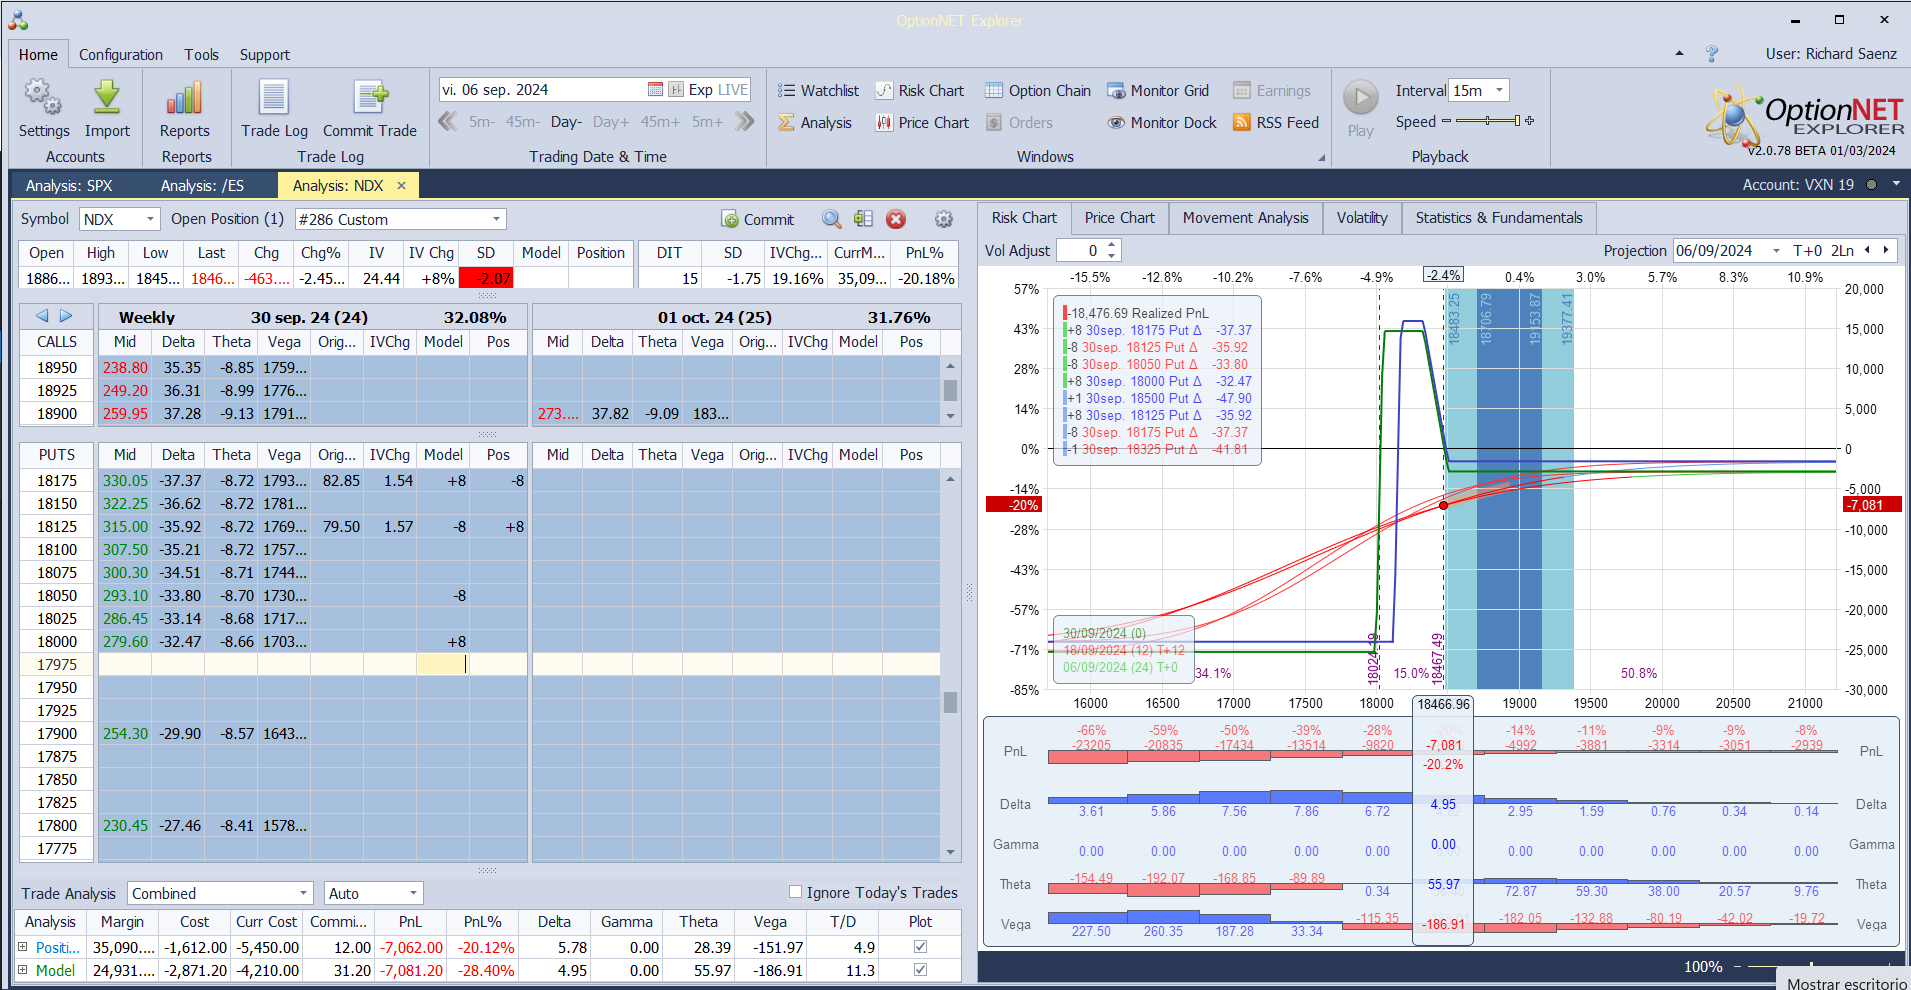This screenshot has width=1911, height=990.
Task: Step back one day with Day-
Action: (x=566, y=122)
